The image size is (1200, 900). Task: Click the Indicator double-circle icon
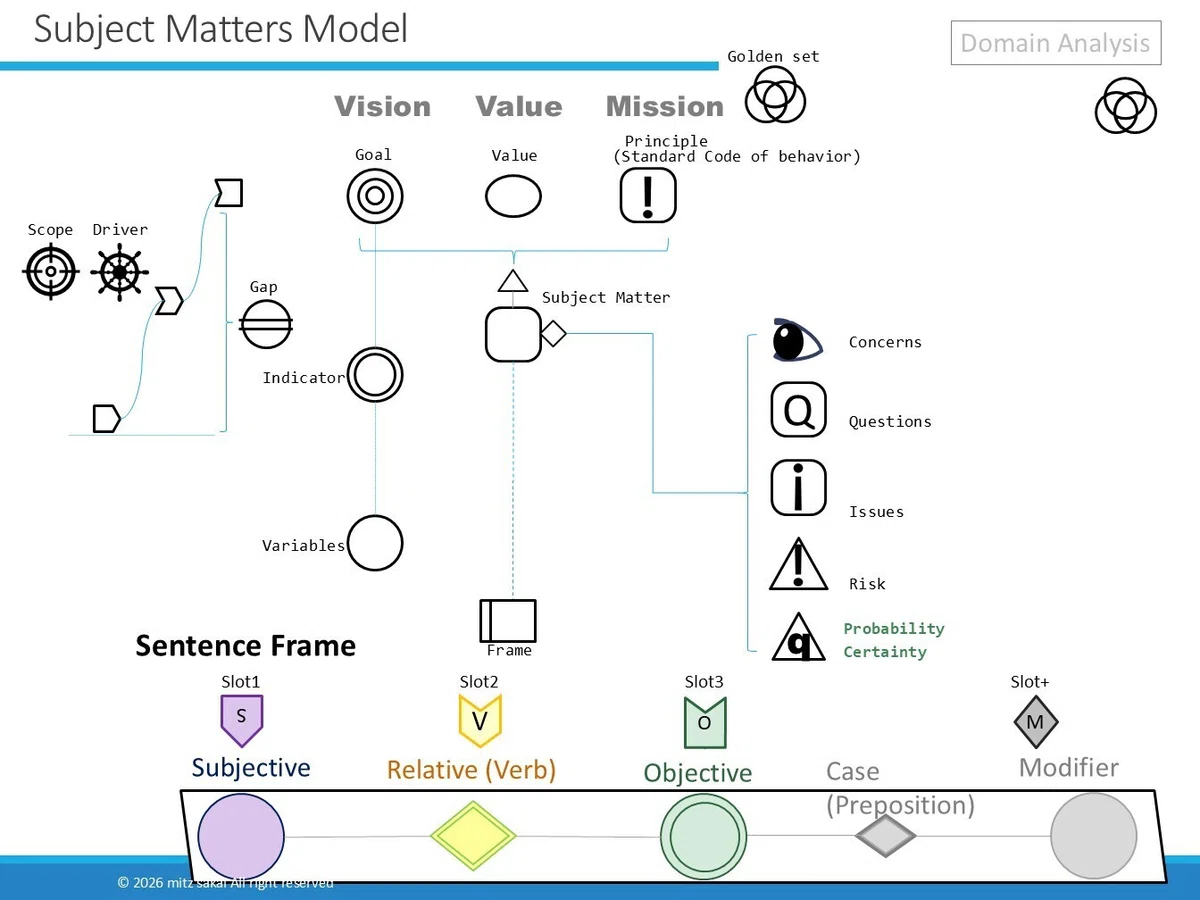coord(375,376)
